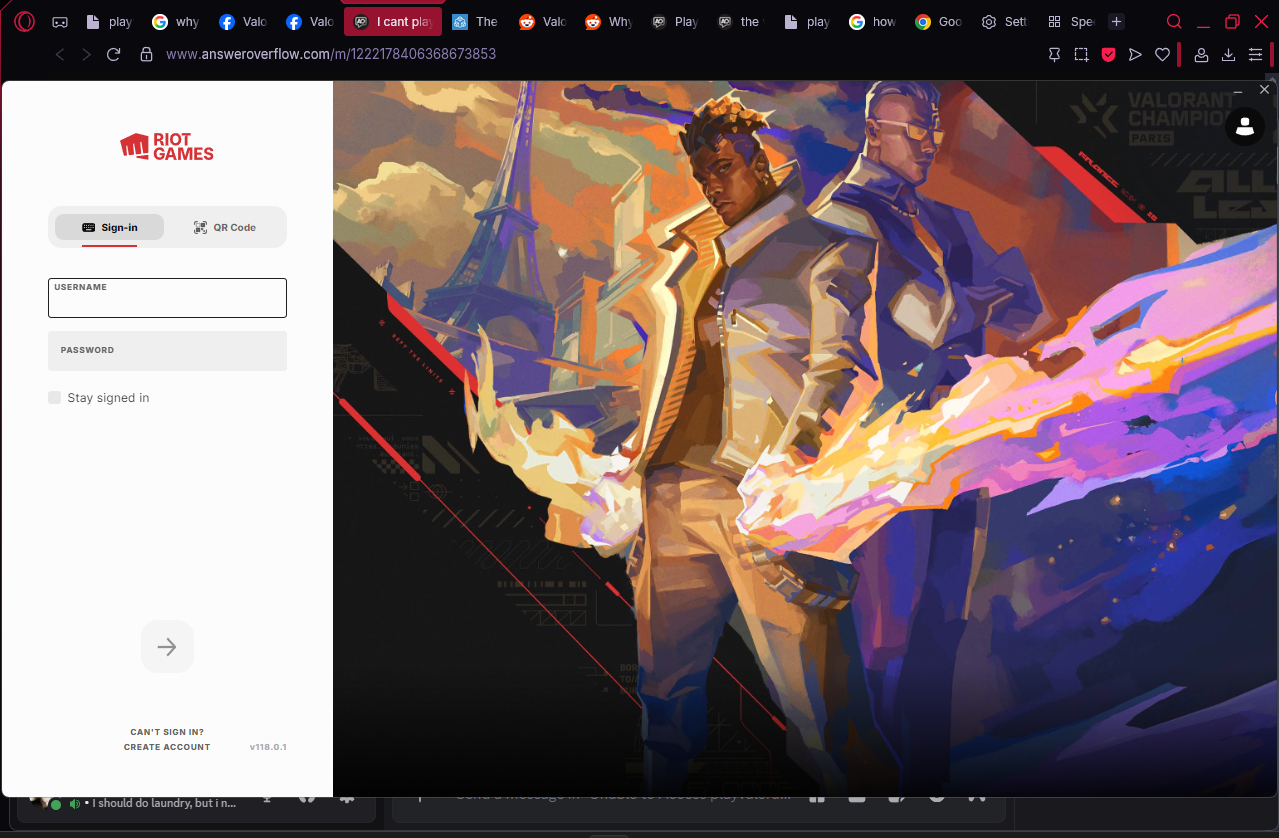Pin the page using the pinboard icon
Viewport: 1279px width, 838px height.
1054,55
